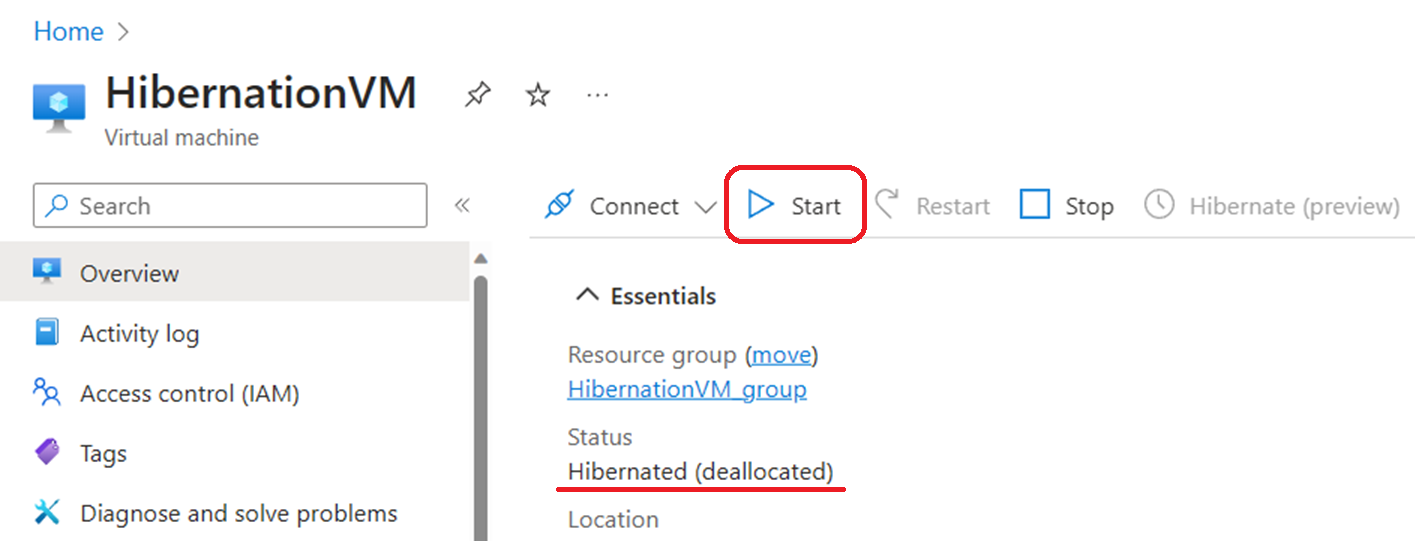Select the Hibernated (deallocated) status text
Screen dimensions: 1415x541
pyautogui.click(x=700, y=471)
